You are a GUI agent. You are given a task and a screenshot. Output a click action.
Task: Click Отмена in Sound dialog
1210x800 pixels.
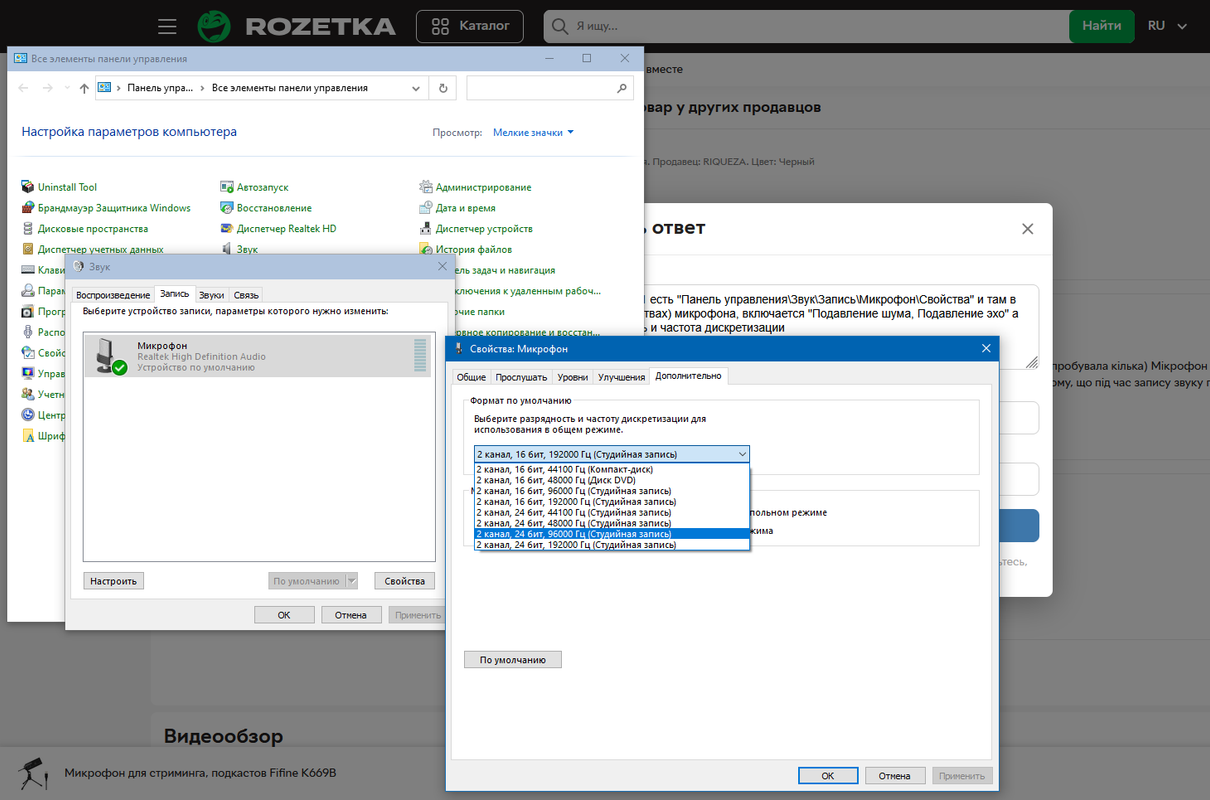(351, 615)
